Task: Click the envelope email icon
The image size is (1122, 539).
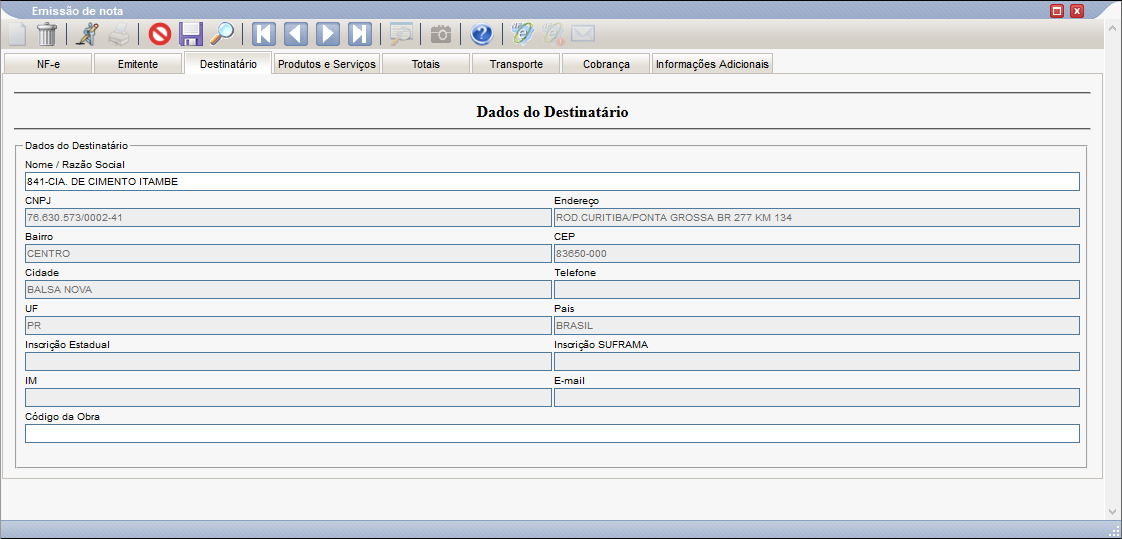Action: (584, 34)
